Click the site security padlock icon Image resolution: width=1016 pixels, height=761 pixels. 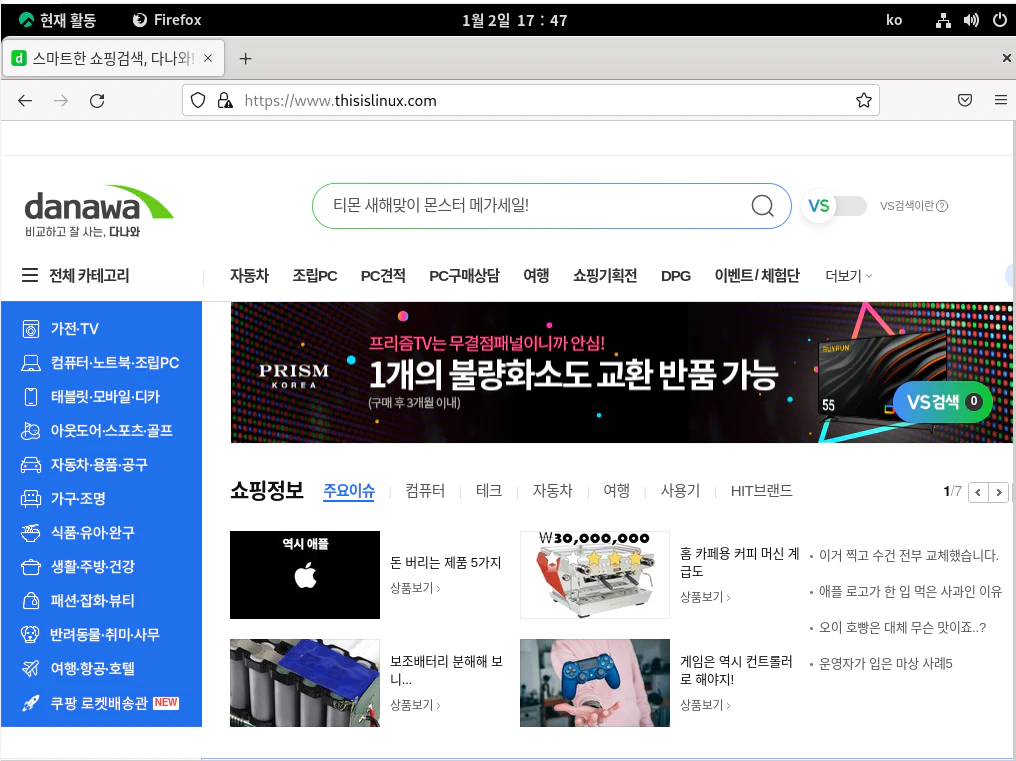point(225,100)
